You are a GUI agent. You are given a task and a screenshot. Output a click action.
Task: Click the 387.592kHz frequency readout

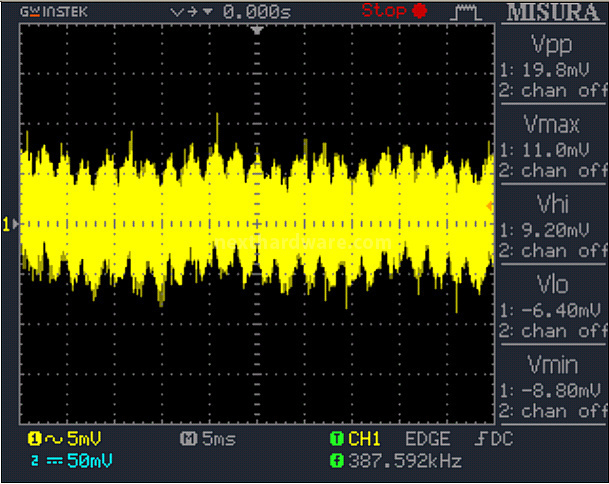tap(405, 461)
